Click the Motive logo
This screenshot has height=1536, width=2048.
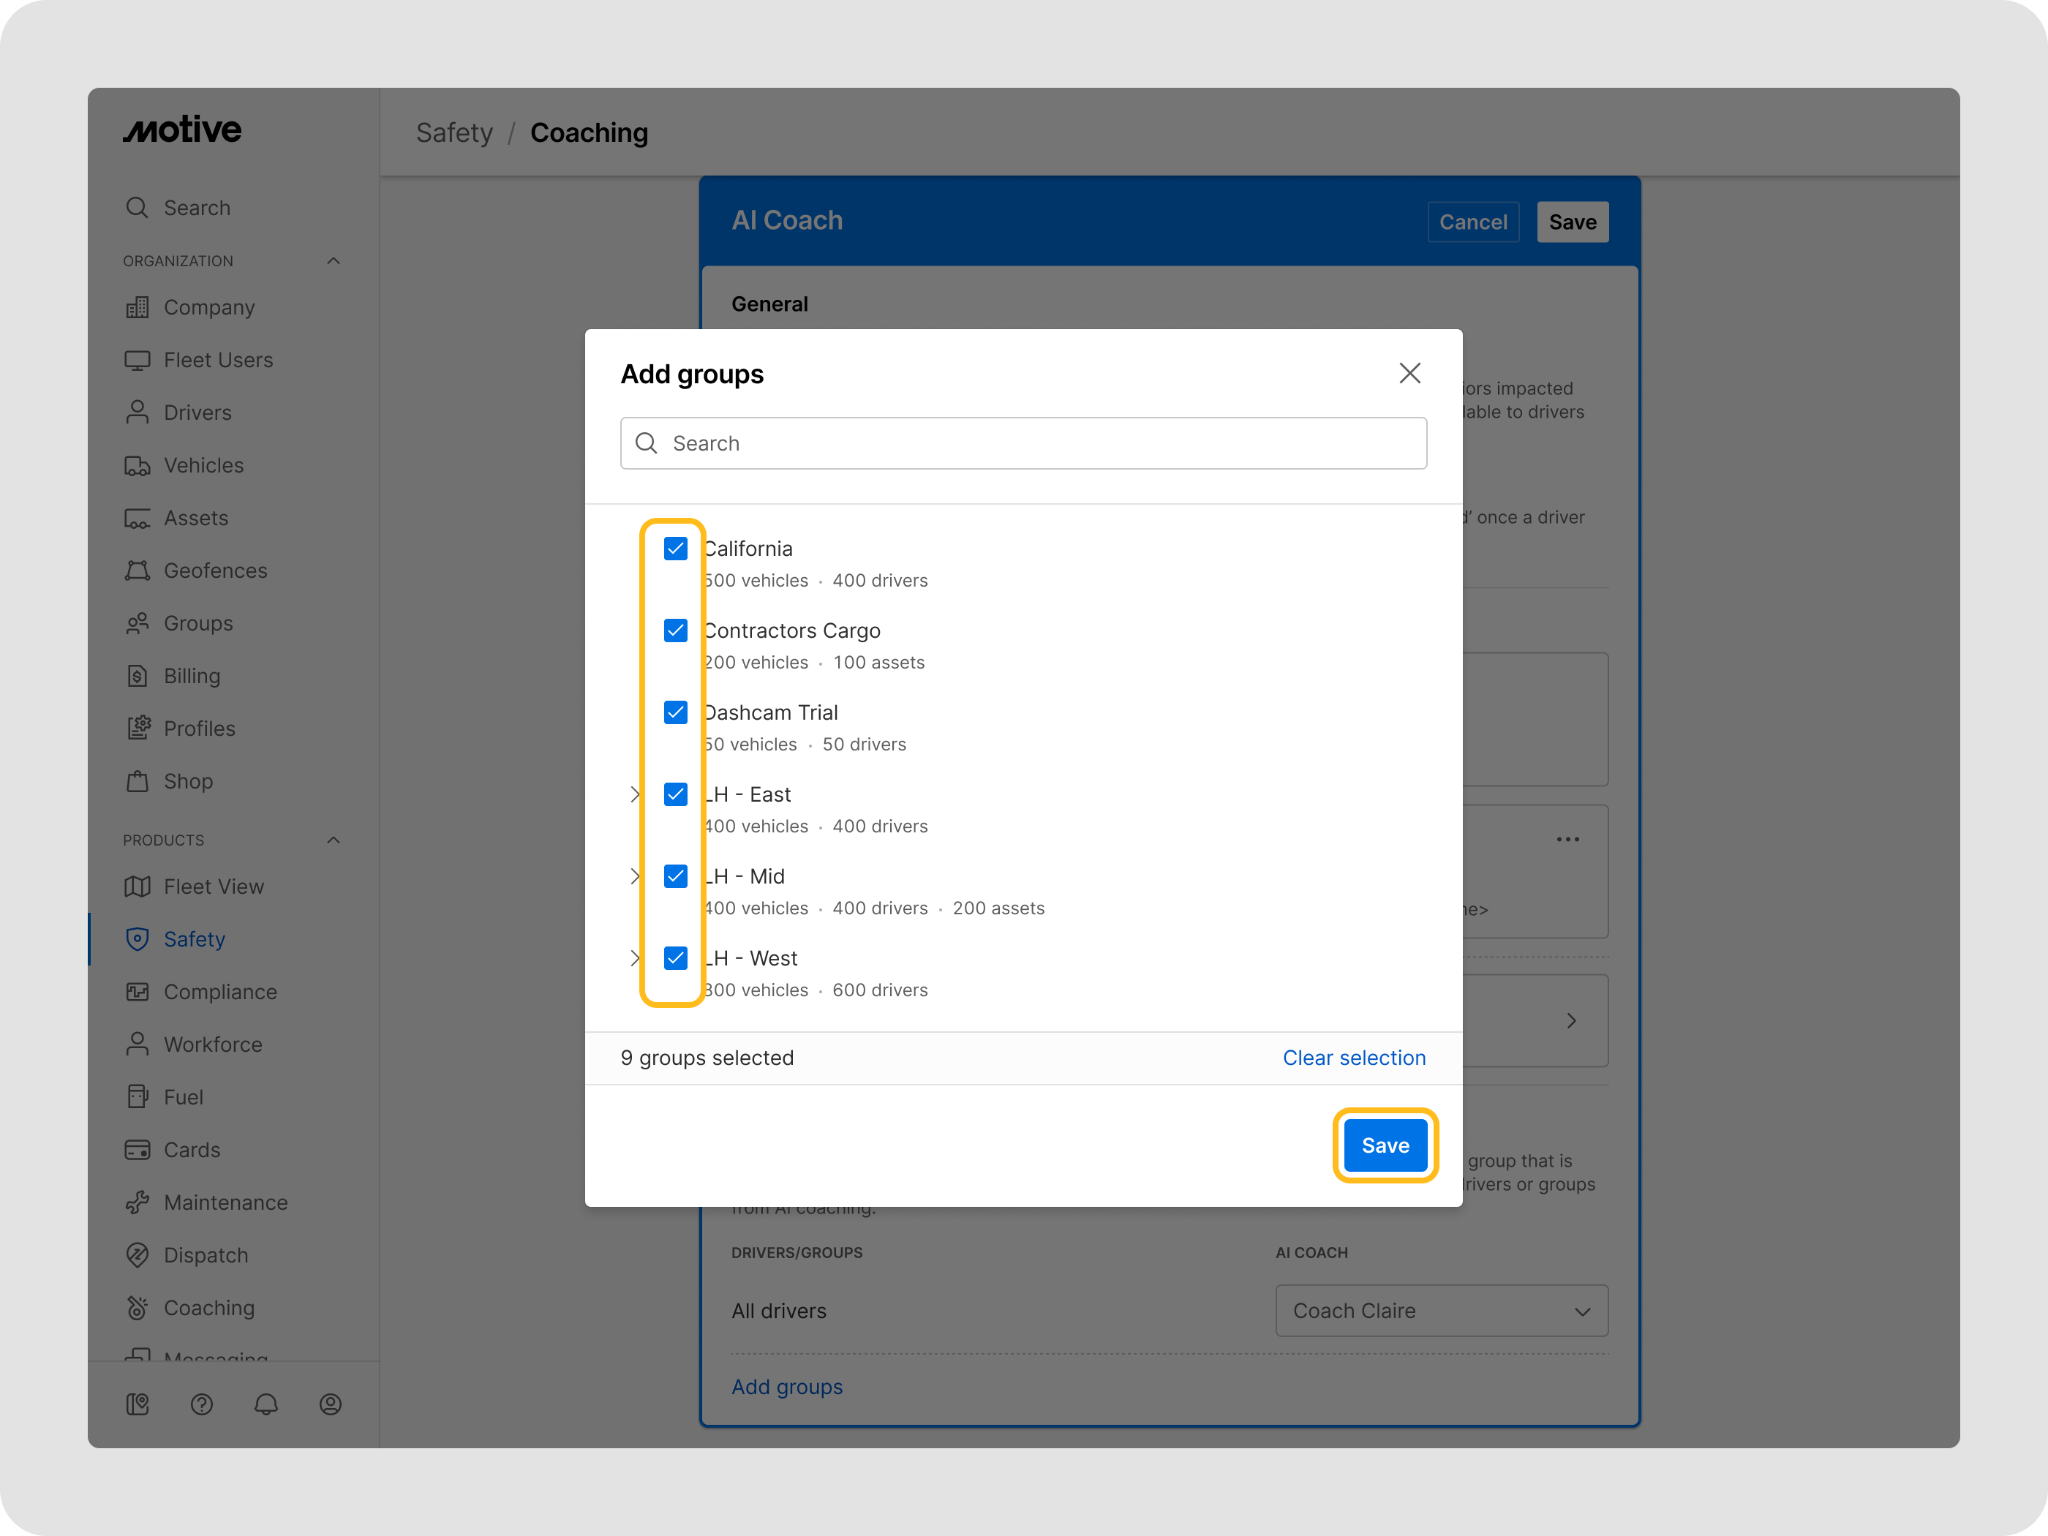pos(182,130)
